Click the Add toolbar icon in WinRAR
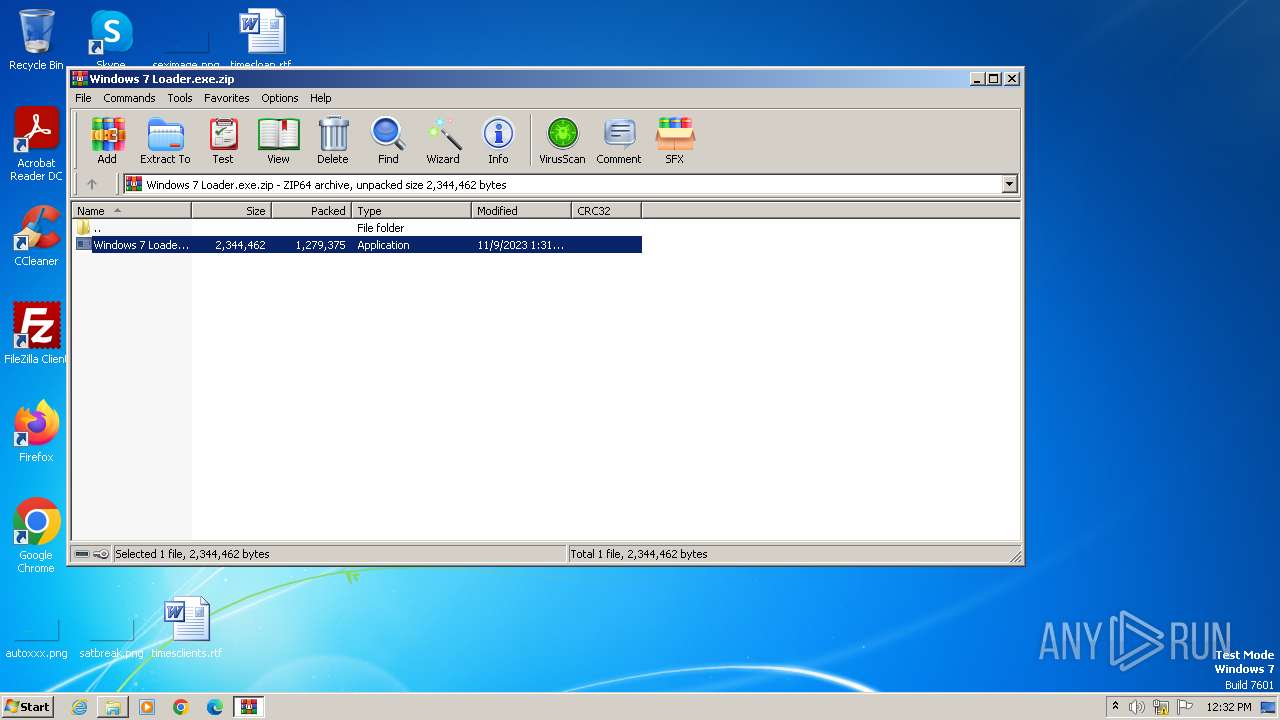Image resolution: width=1280 pixels, height=720 pixels. [x=107, y=141]
